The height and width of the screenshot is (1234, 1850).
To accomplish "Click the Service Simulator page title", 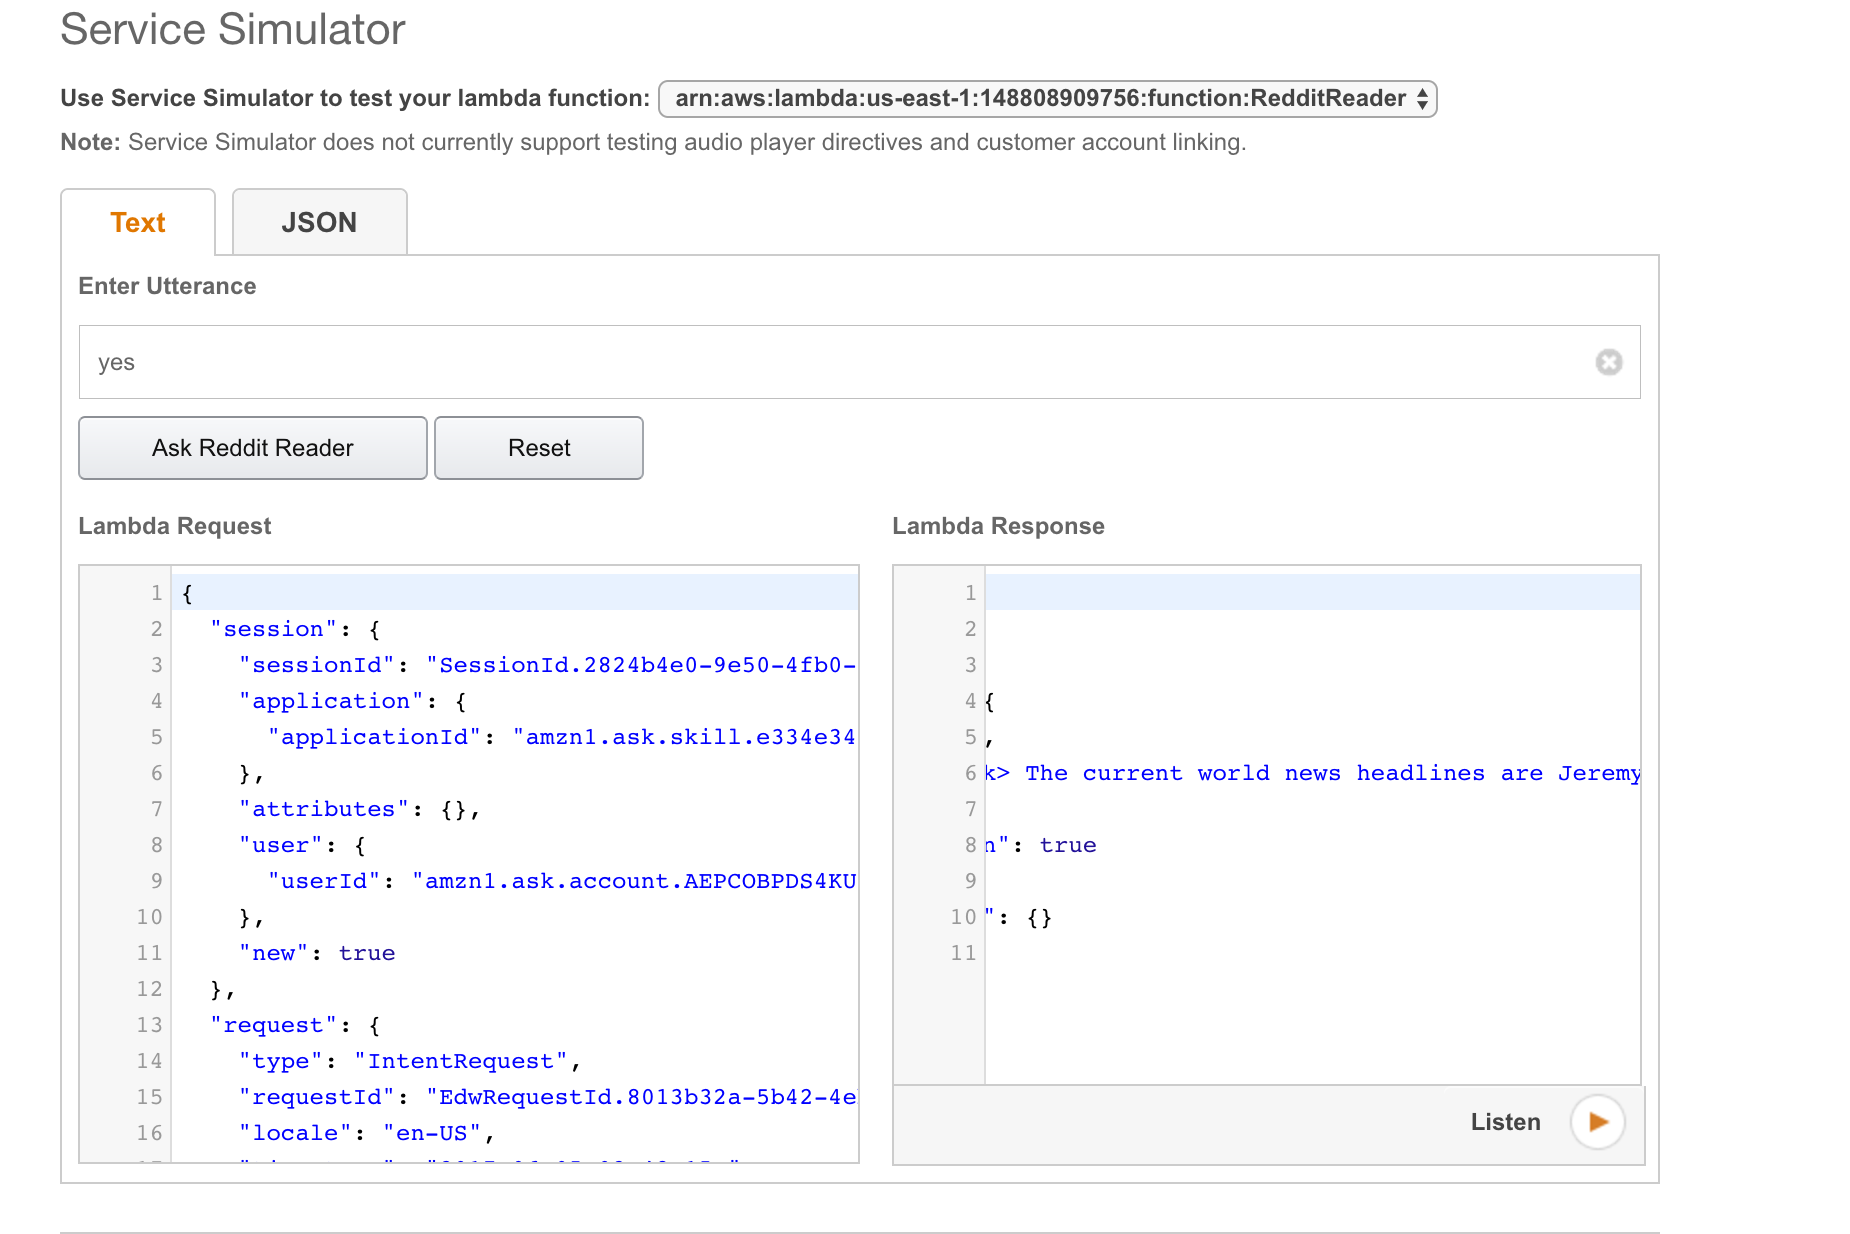I will (x=233, y=29).
